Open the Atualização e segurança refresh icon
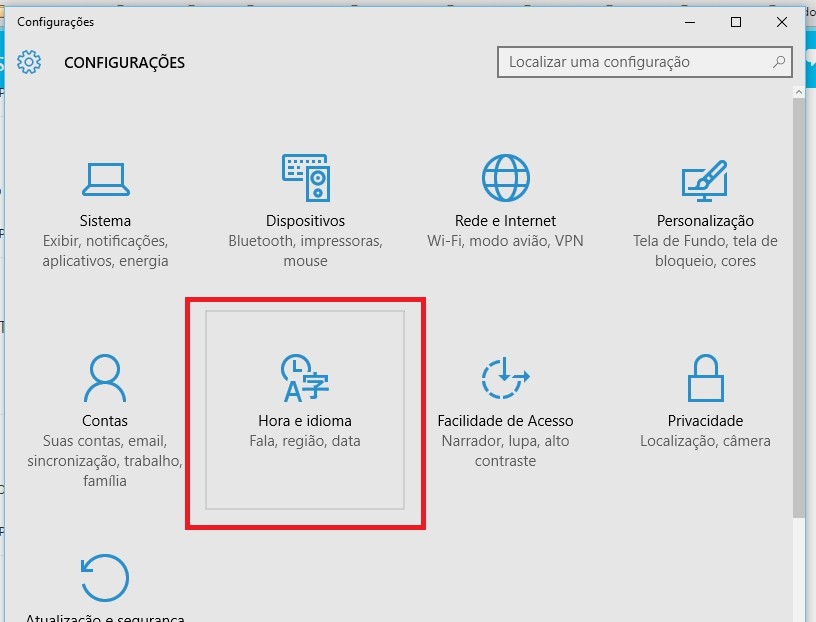 (x=105, y=578)
